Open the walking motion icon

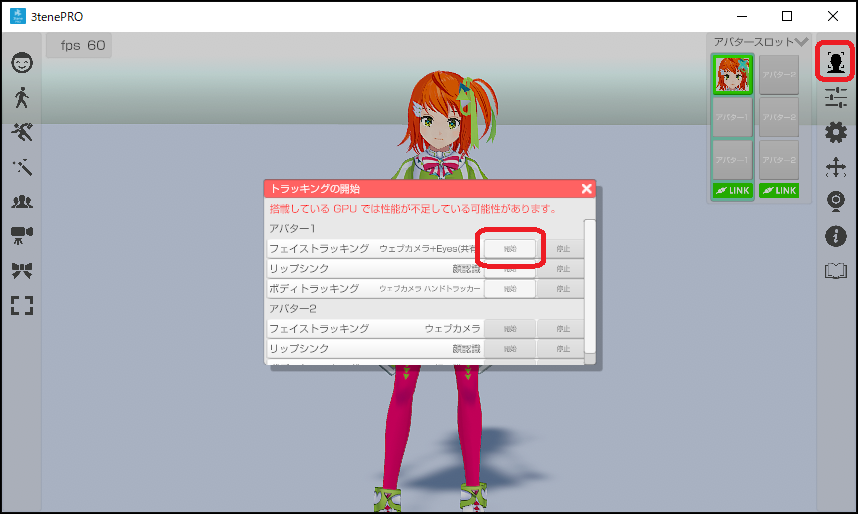click(22, 97)
